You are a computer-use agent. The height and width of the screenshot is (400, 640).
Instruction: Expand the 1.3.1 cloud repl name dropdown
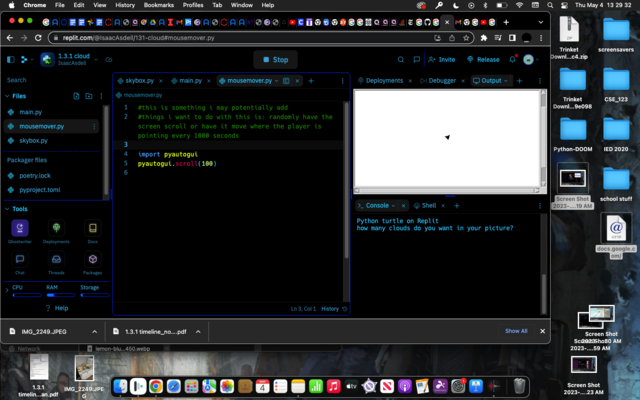coord(96,60)
